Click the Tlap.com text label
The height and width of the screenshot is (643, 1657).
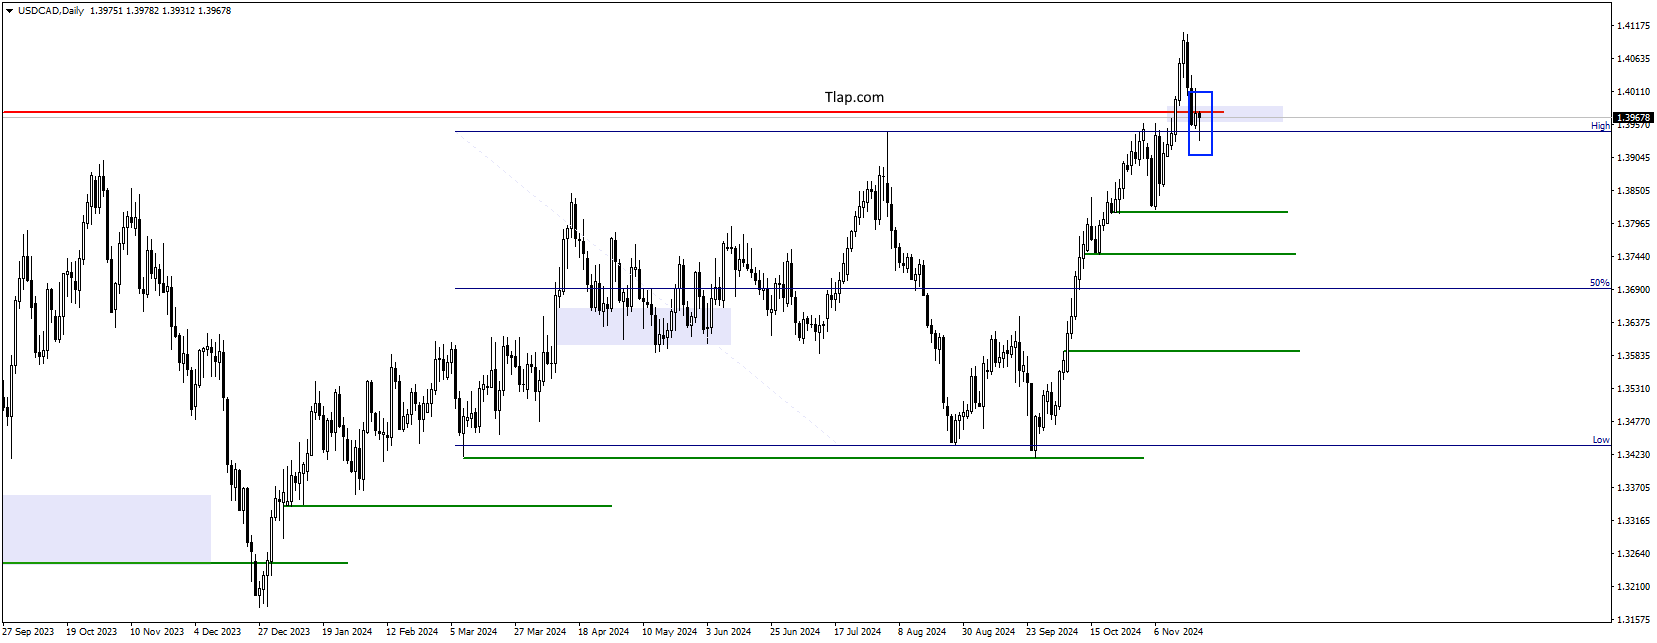coord(854,97)
